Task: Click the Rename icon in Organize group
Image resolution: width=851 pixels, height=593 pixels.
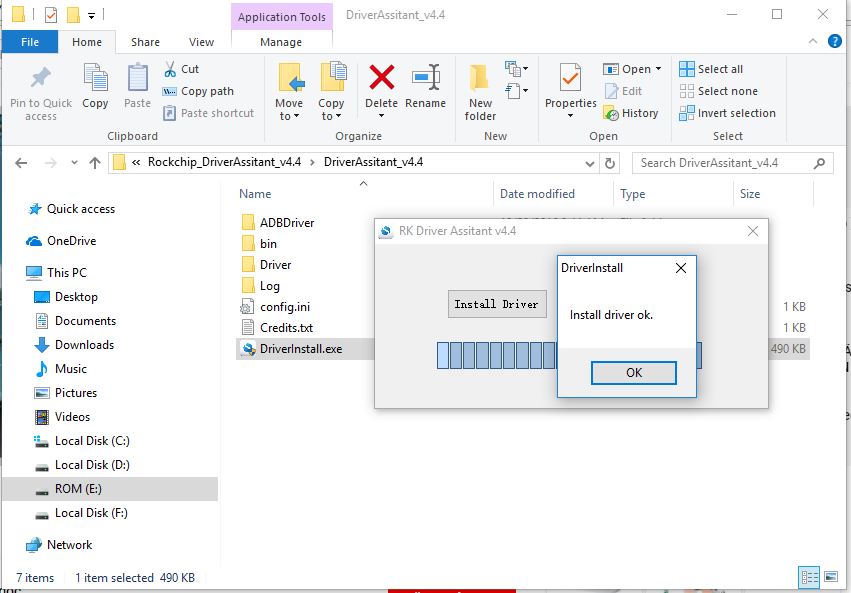Action: tap(426, 79)
